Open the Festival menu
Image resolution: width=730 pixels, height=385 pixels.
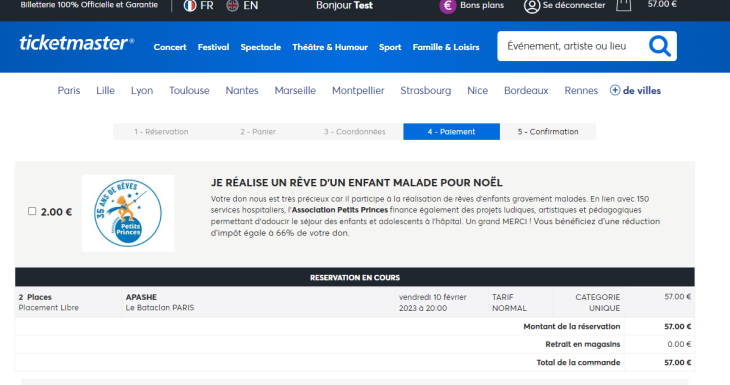pyautogui.click(x=213, y=47)
